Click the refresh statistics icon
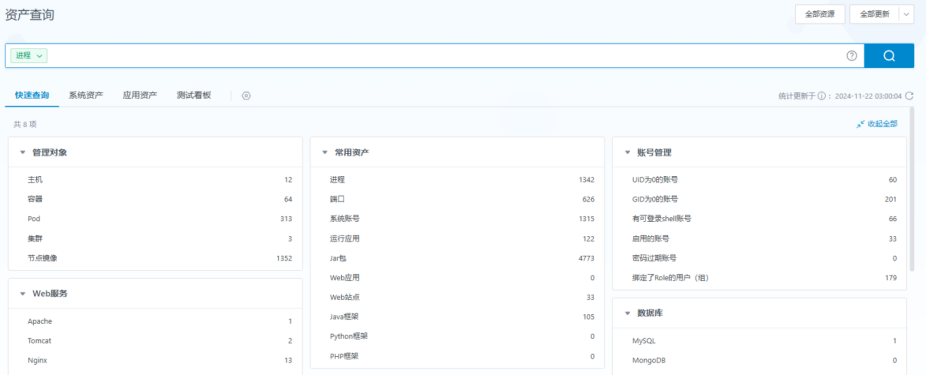This screenshot has width=926, height=375. point(909,96)
